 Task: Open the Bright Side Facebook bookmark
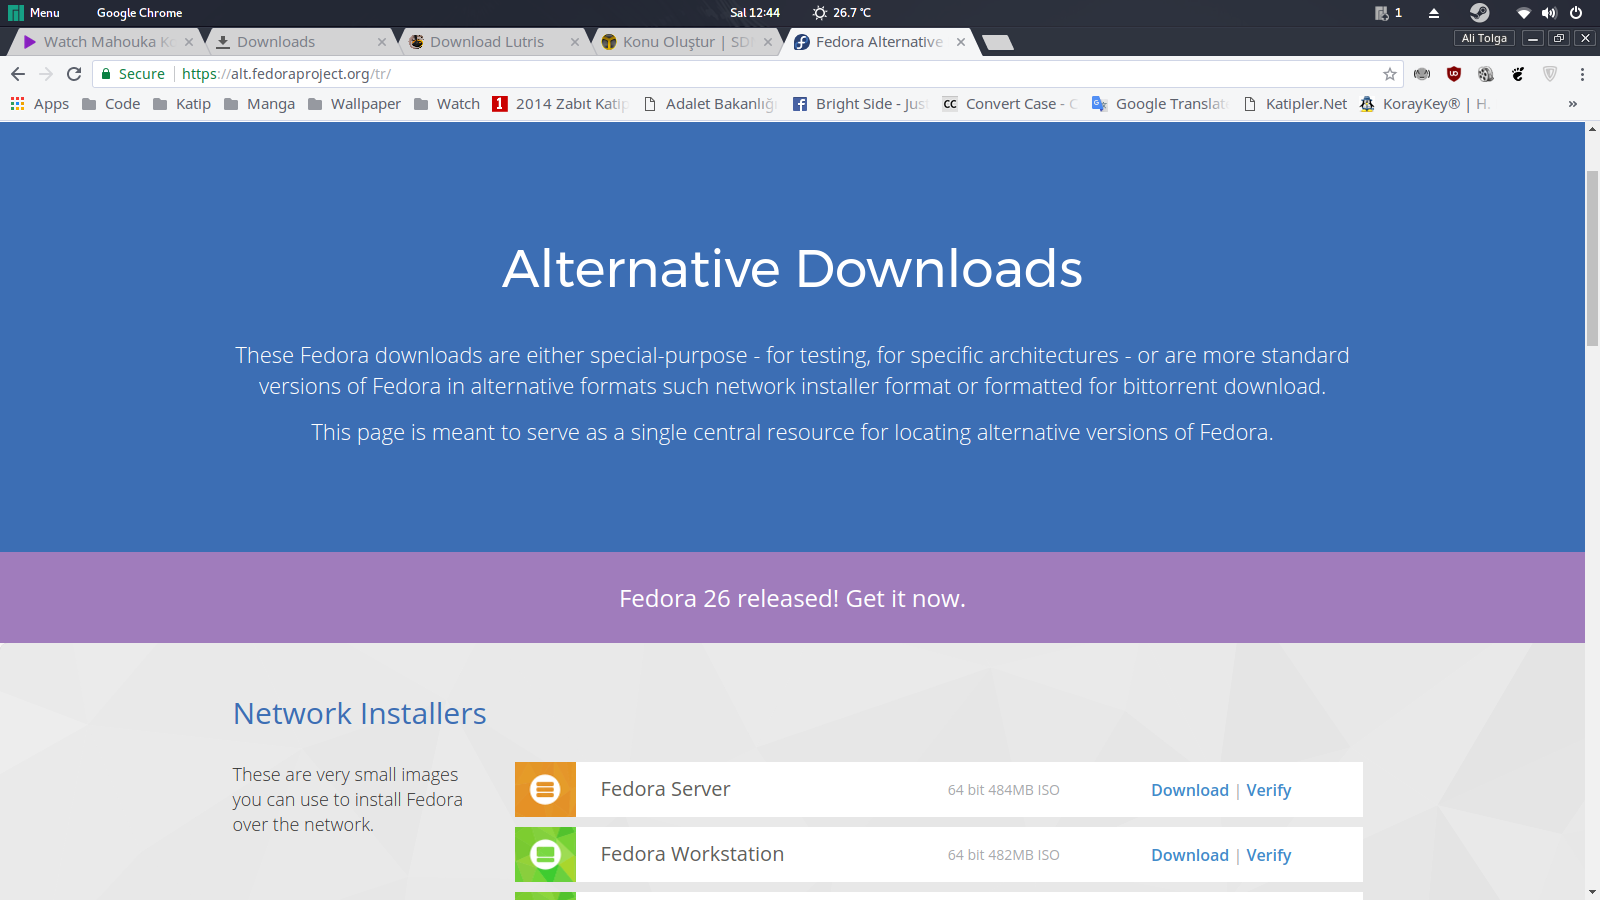tap(860, 104)
